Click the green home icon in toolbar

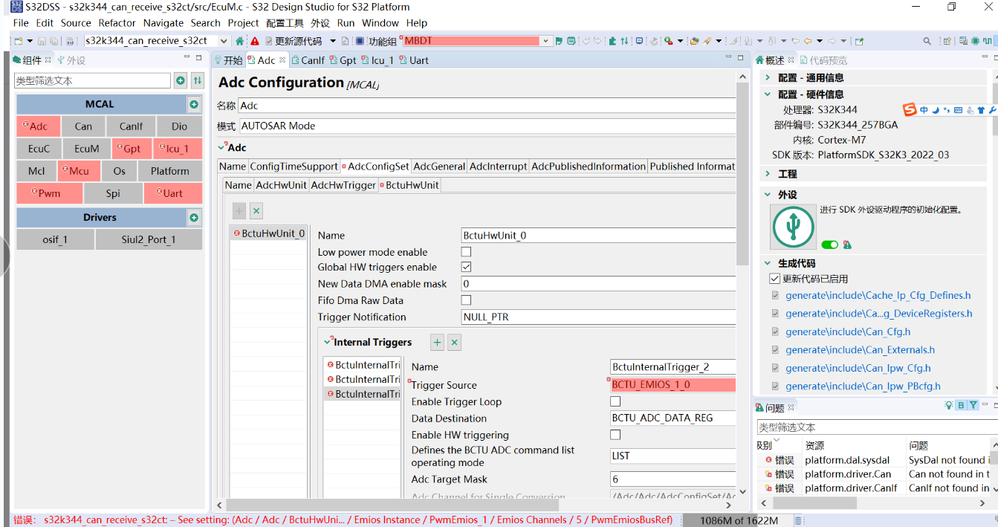[x=239, y=41]
